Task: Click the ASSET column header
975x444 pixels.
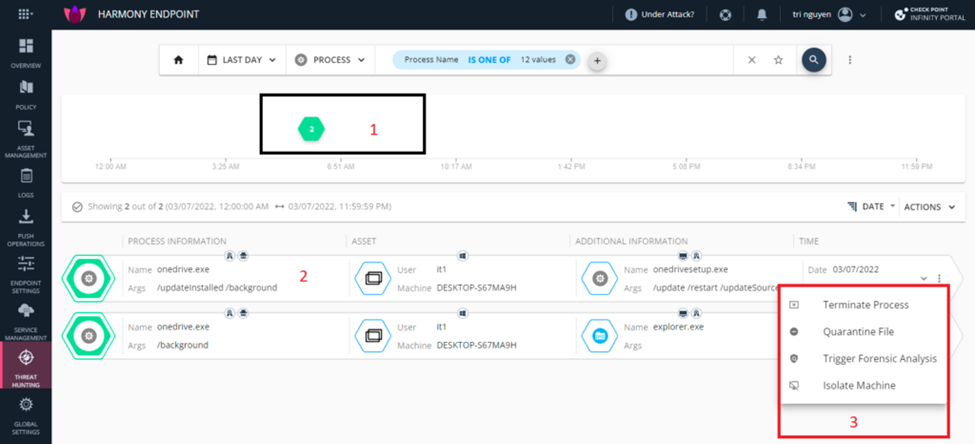Action: (364, 241)
